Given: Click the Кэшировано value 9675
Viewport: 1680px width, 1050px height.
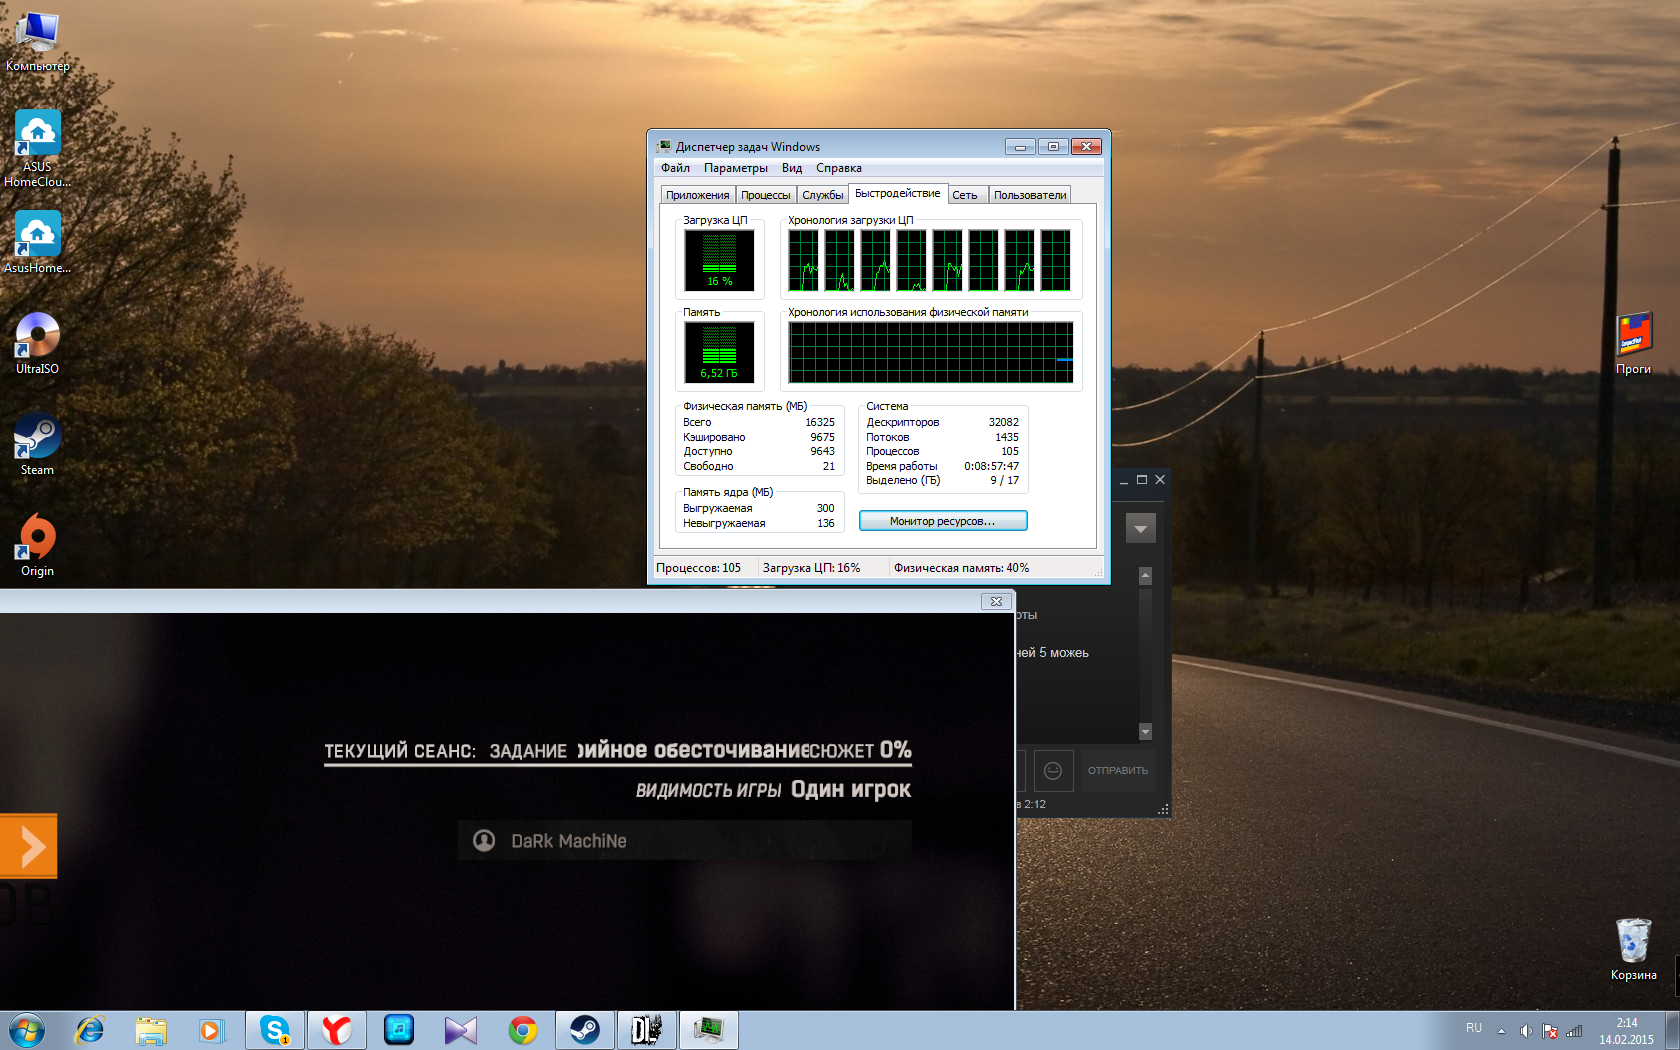Looking at the screenshot, I should coord(822,437).
